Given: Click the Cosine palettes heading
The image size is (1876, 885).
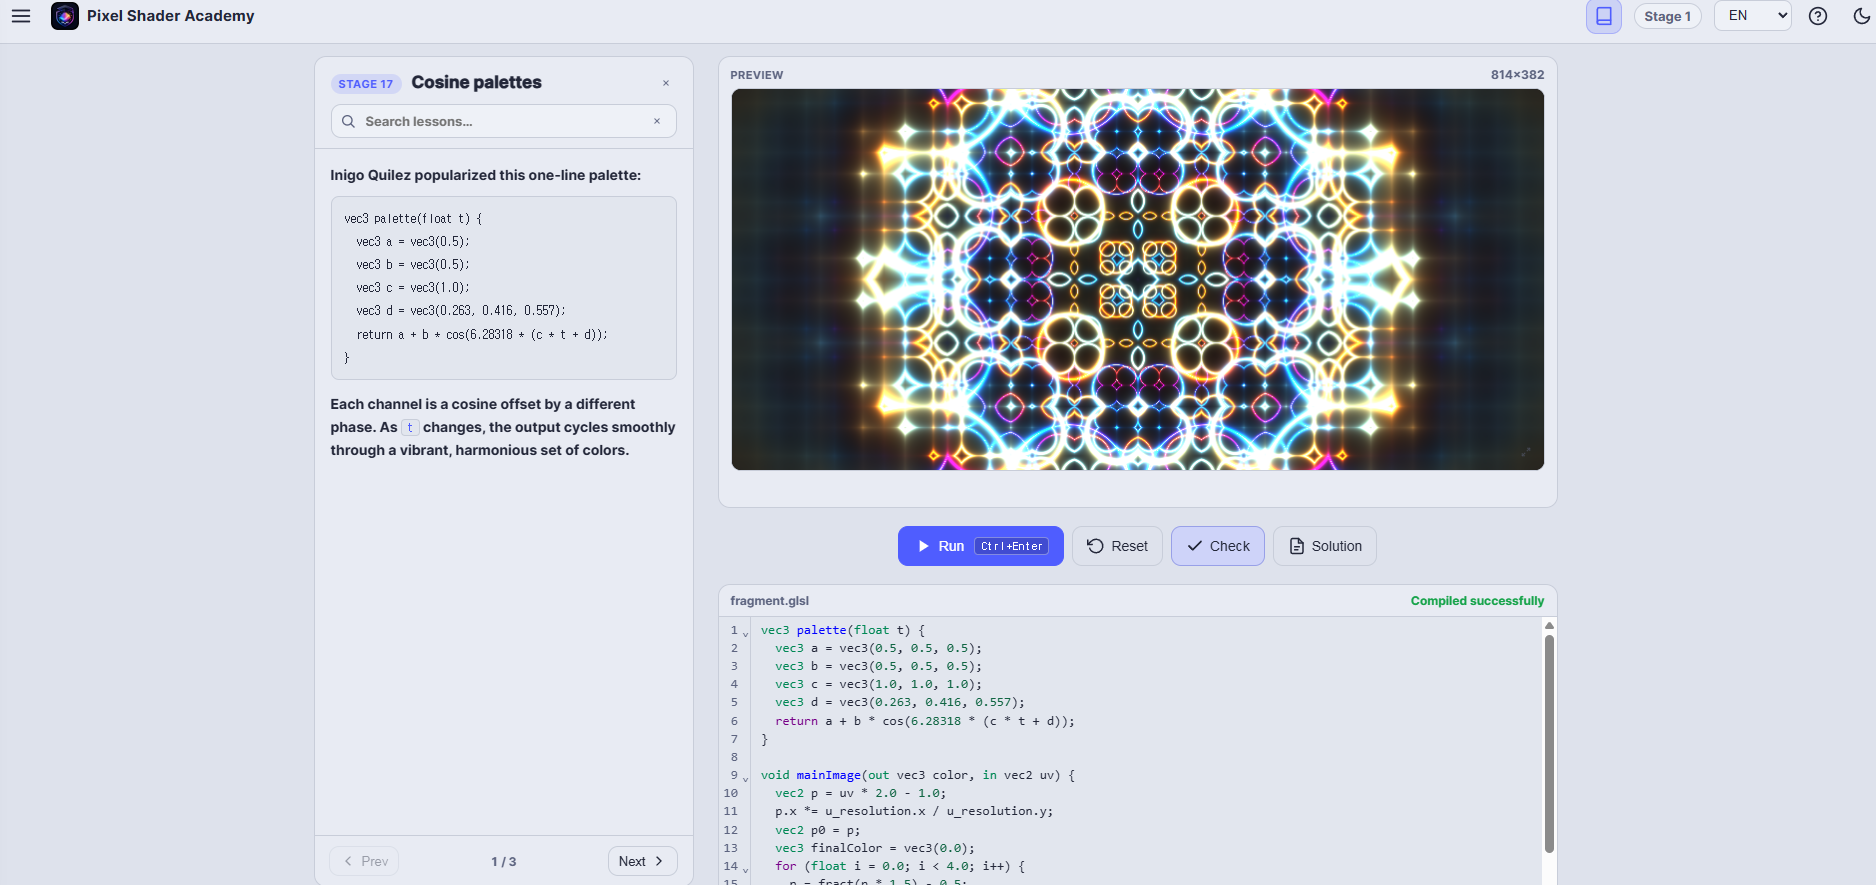Looking at the screenshot, I should click(476, 82).
